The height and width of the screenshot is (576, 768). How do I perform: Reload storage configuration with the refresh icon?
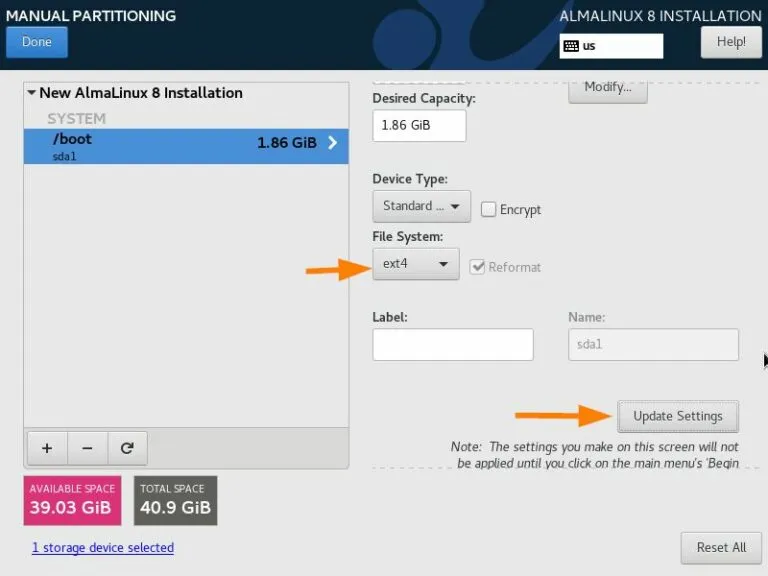click(127, 448)
